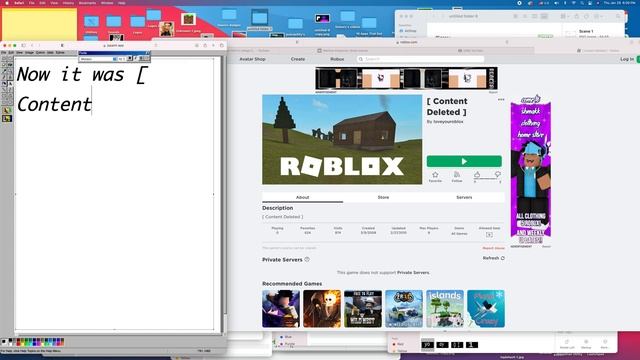This screenshot has height=360, width=640.
Task: Open the Wild West recommended game thumbnail
Action: [363, 309]
